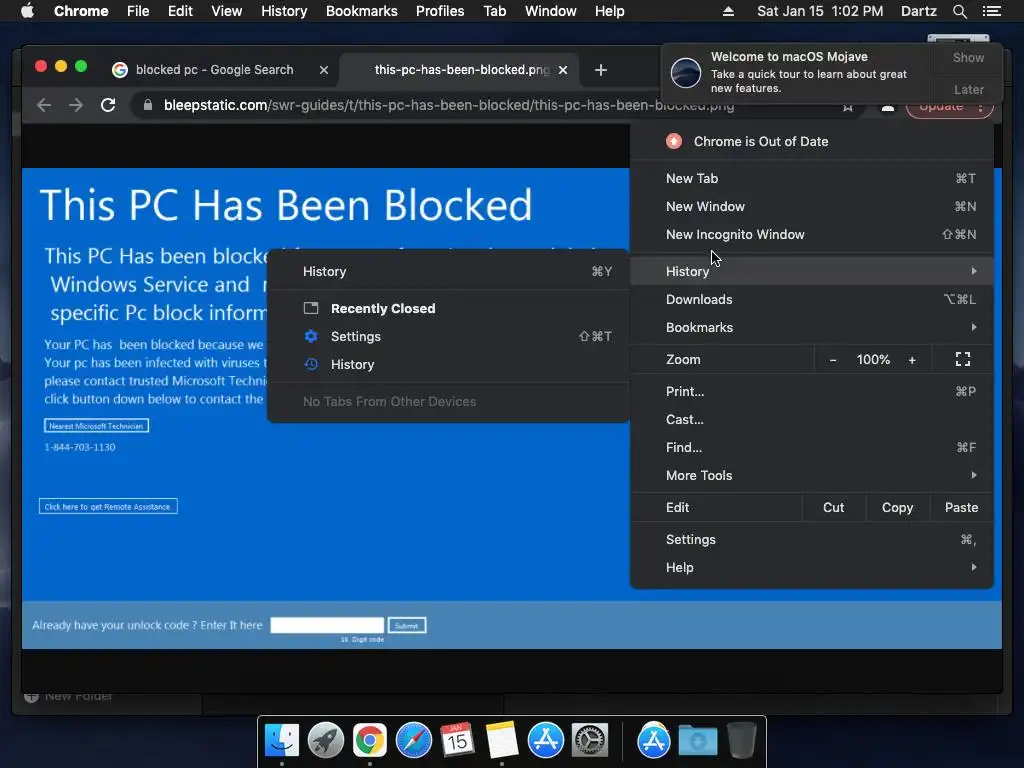Enter fullscreen using zoom fullscreen icon
1024x768 pixels.
(x=963, y=359)
